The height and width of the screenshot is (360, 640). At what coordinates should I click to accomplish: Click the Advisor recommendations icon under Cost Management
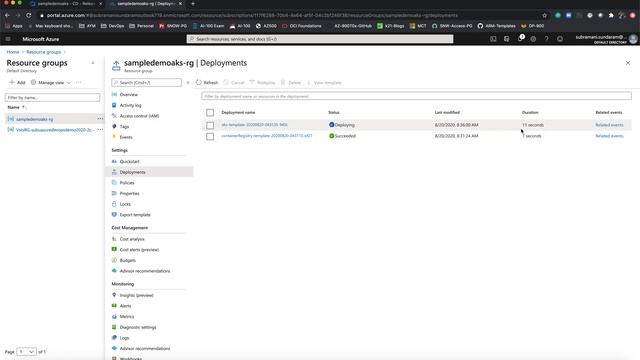pyautogui.click(x=114, y=271)
